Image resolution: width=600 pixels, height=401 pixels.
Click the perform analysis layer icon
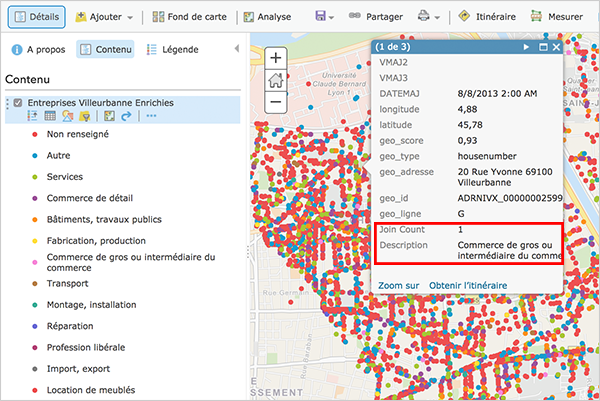109,116
